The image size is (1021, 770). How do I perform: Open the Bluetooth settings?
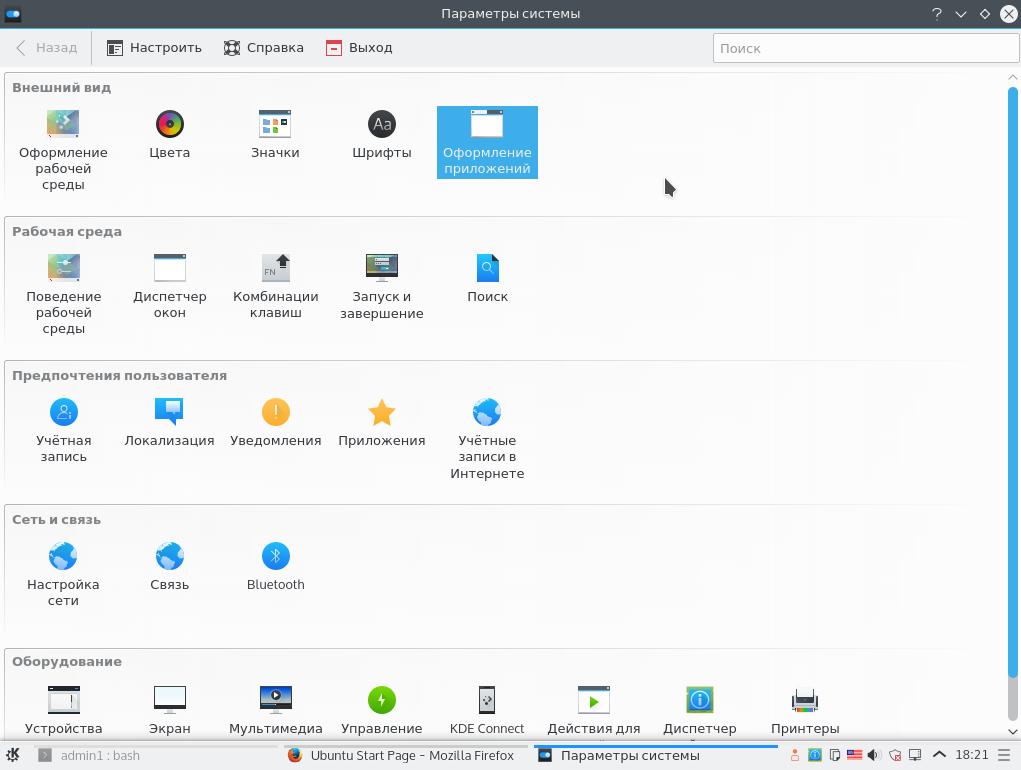(275, 566)
